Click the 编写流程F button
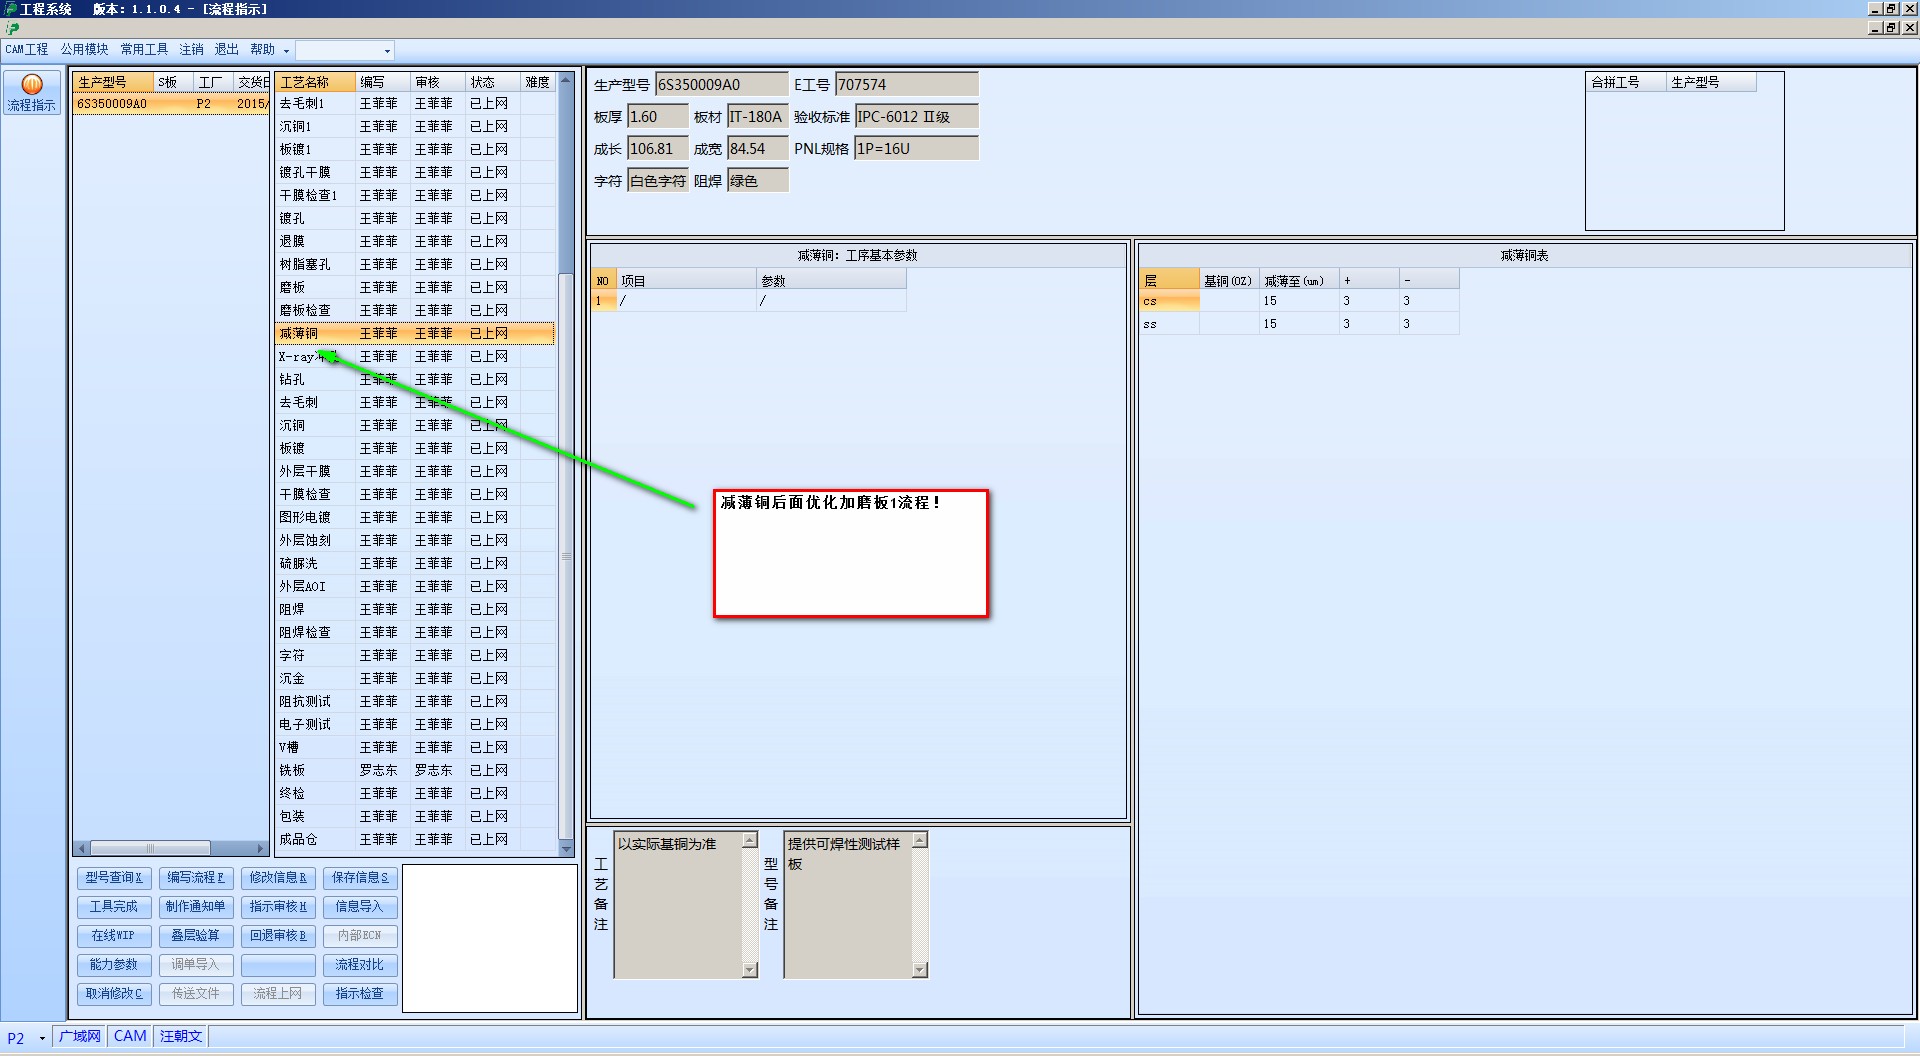Image resolution: width=1920 pixels, height=1056 pixels. [x=196, y=878]
